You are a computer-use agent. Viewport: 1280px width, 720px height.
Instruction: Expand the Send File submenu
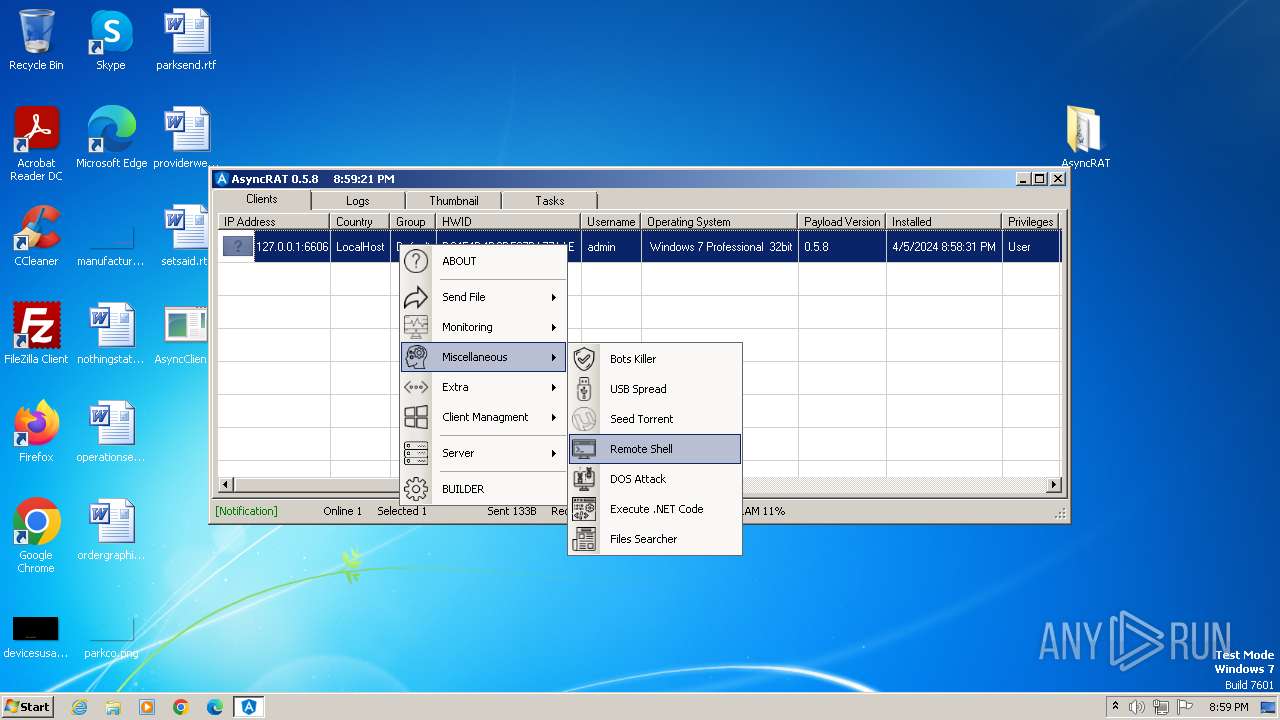pyautogui.click(x=483, y=297)
